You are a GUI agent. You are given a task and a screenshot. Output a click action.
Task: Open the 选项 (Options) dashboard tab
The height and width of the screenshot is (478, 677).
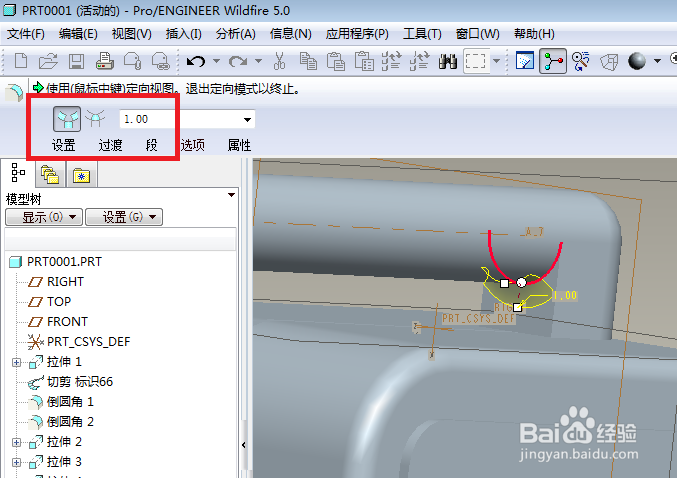click(x=193, y=145)
